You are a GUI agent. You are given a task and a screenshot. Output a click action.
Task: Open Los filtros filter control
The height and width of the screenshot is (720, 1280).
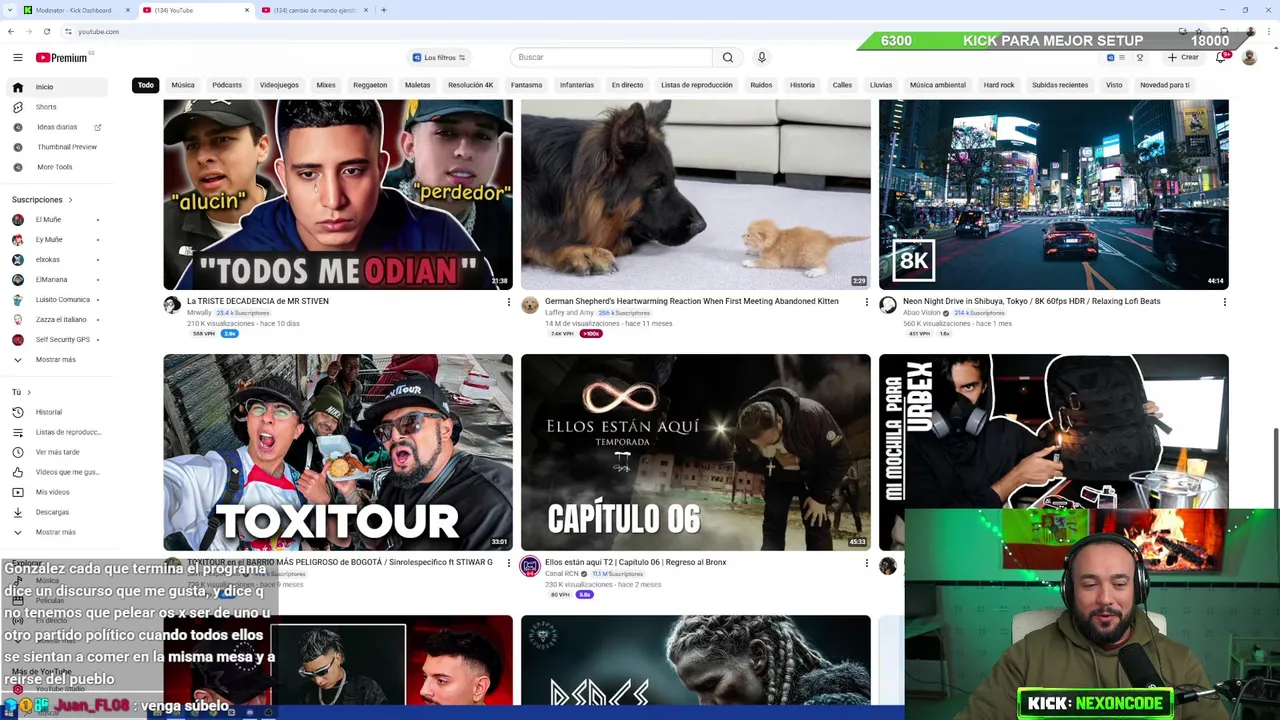(x=439, y=57)
